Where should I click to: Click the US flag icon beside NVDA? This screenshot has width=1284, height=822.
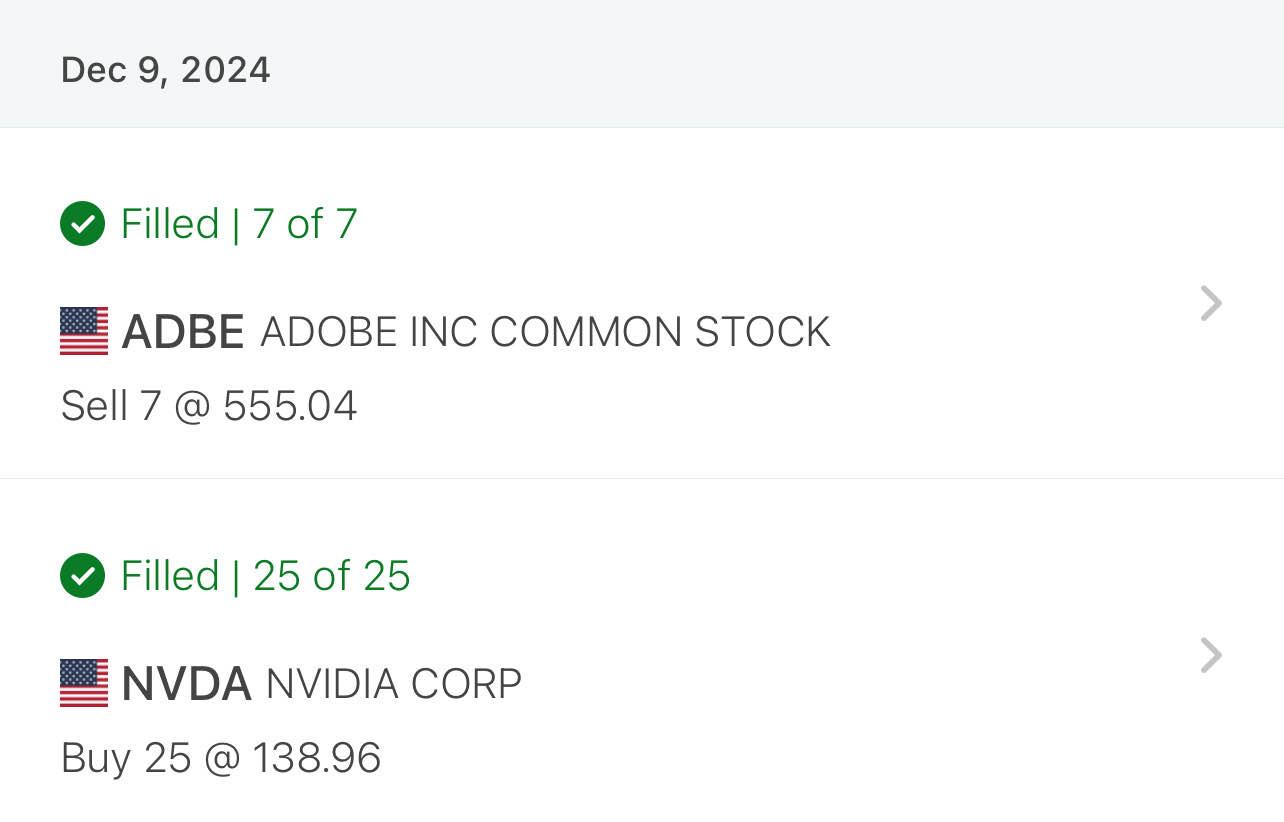coord(84,683)
